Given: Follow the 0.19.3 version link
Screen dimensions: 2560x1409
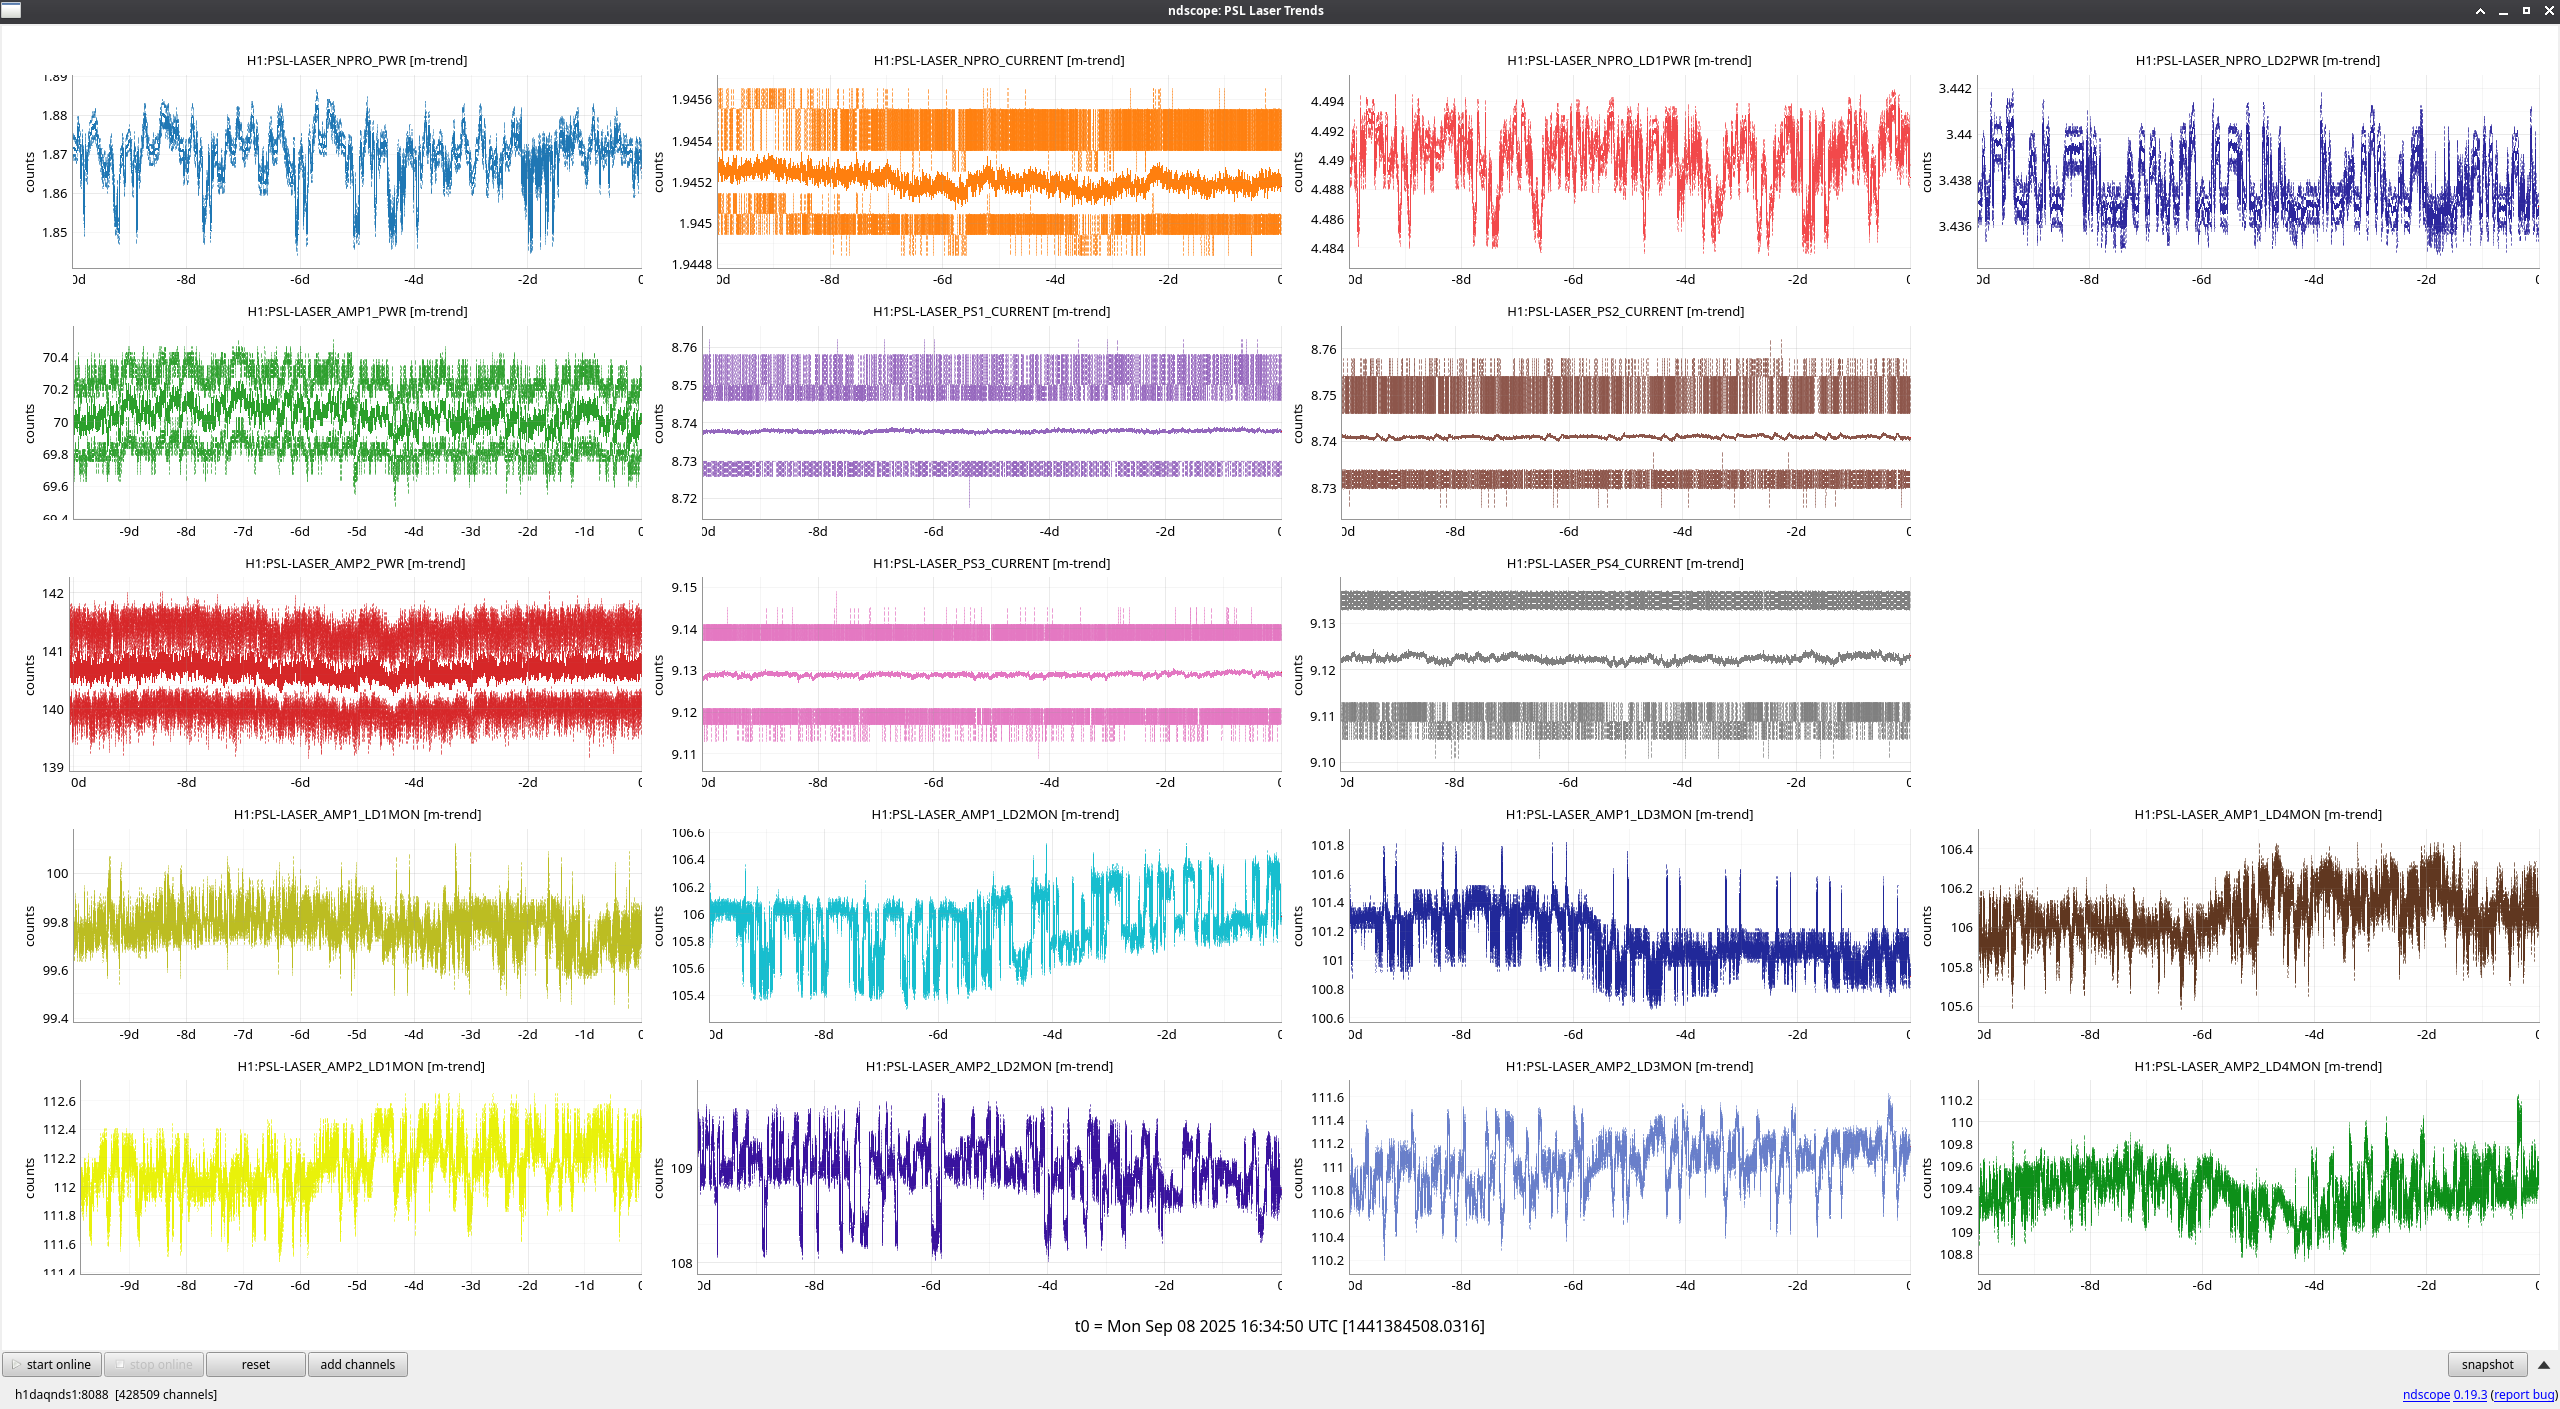Looking at the screenshot, I should pos(2469,1394).
